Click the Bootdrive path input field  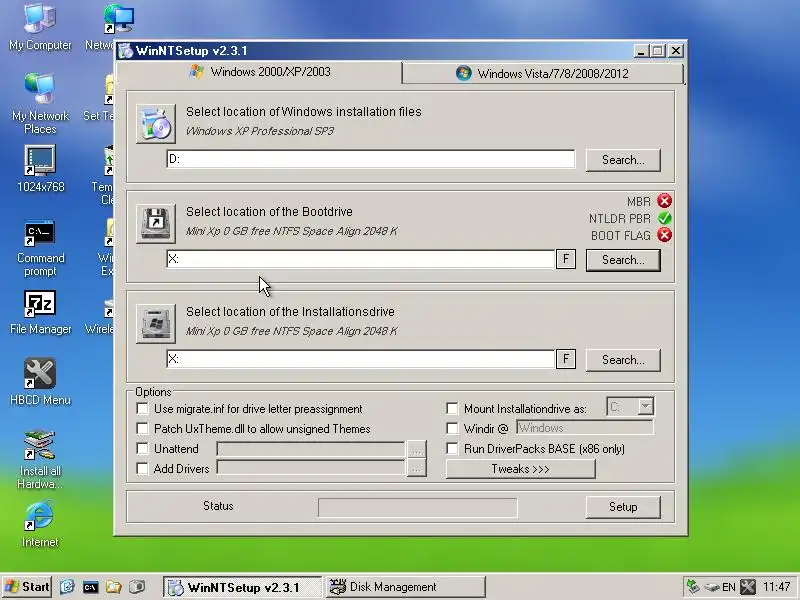tap(360, 259)
